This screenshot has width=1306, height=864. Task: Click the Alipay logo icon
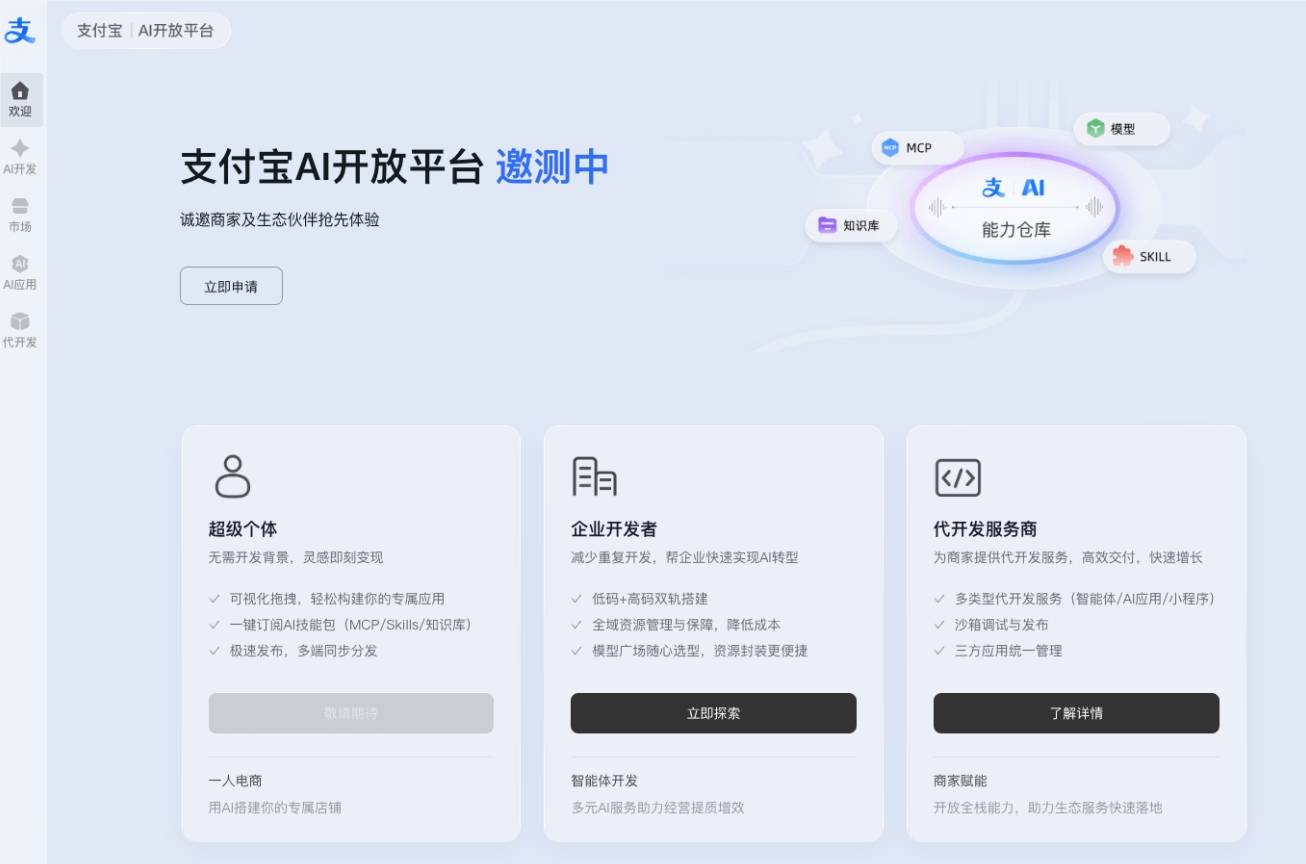pos(20,30)
